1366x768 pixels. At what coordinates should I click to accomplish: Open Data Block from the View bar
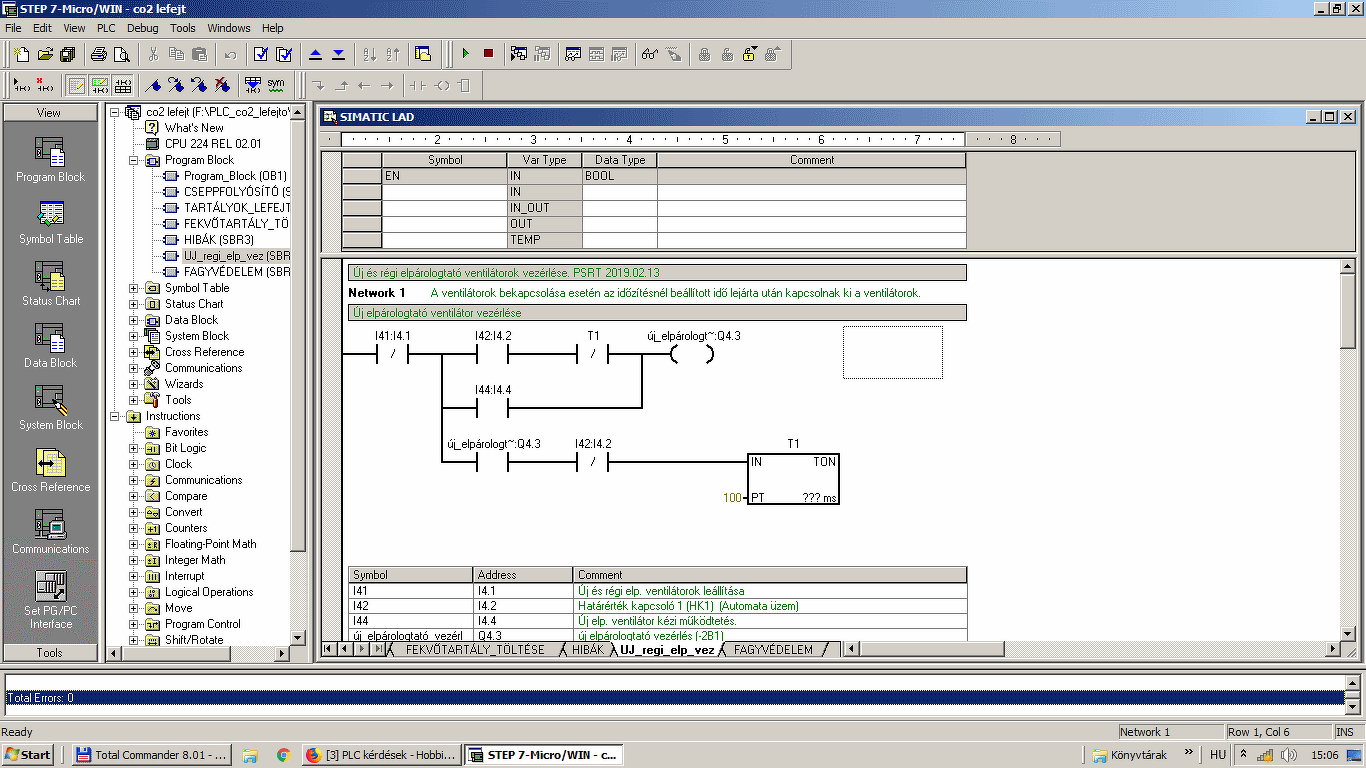point(50,346)
